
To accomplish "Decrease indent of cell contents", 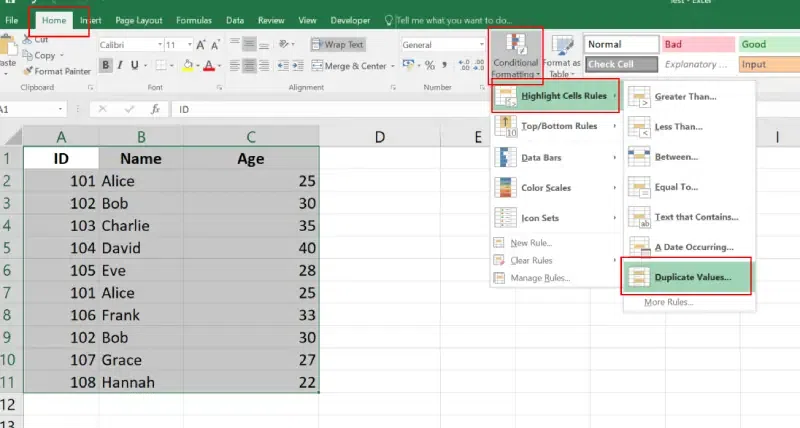I will (283, 65).
